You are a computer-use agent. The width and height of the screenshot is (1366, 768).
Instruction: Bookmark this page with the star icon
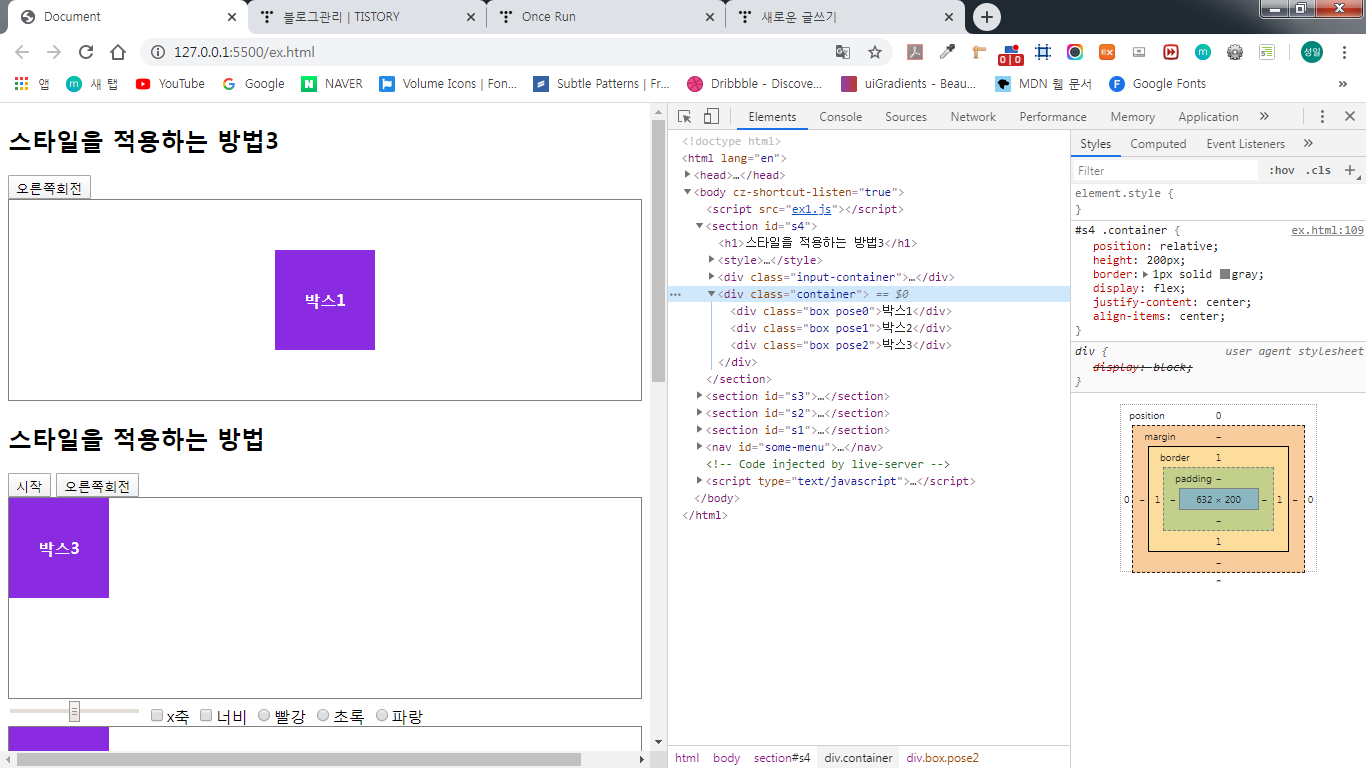point(874,52)
